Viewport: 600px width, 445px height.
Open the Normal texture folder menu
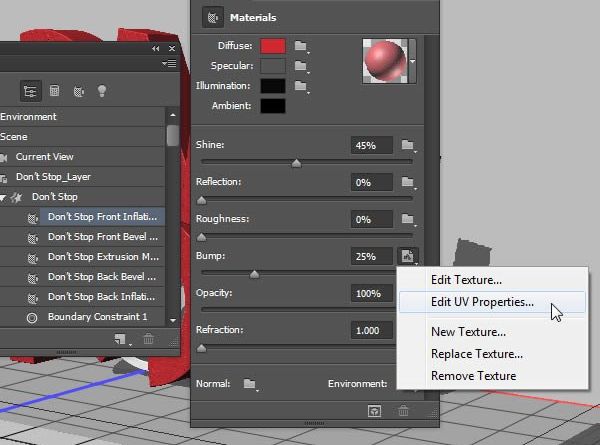click(x=250, y=384)
